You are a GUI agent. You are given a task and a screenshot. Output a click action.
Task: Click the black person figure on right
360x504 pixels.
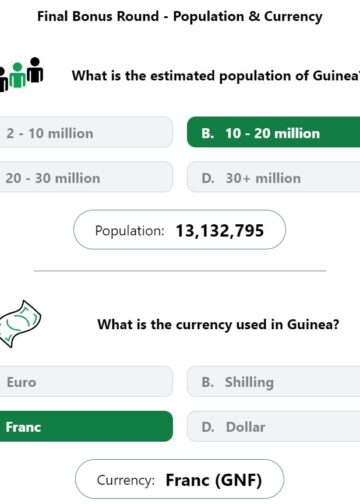coord(35,70)
